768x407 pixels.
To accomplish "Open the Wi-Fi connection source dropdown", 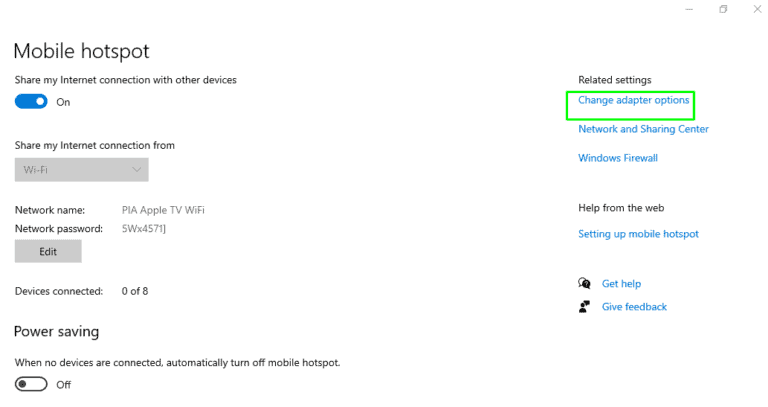I will (x=81, y=170).
